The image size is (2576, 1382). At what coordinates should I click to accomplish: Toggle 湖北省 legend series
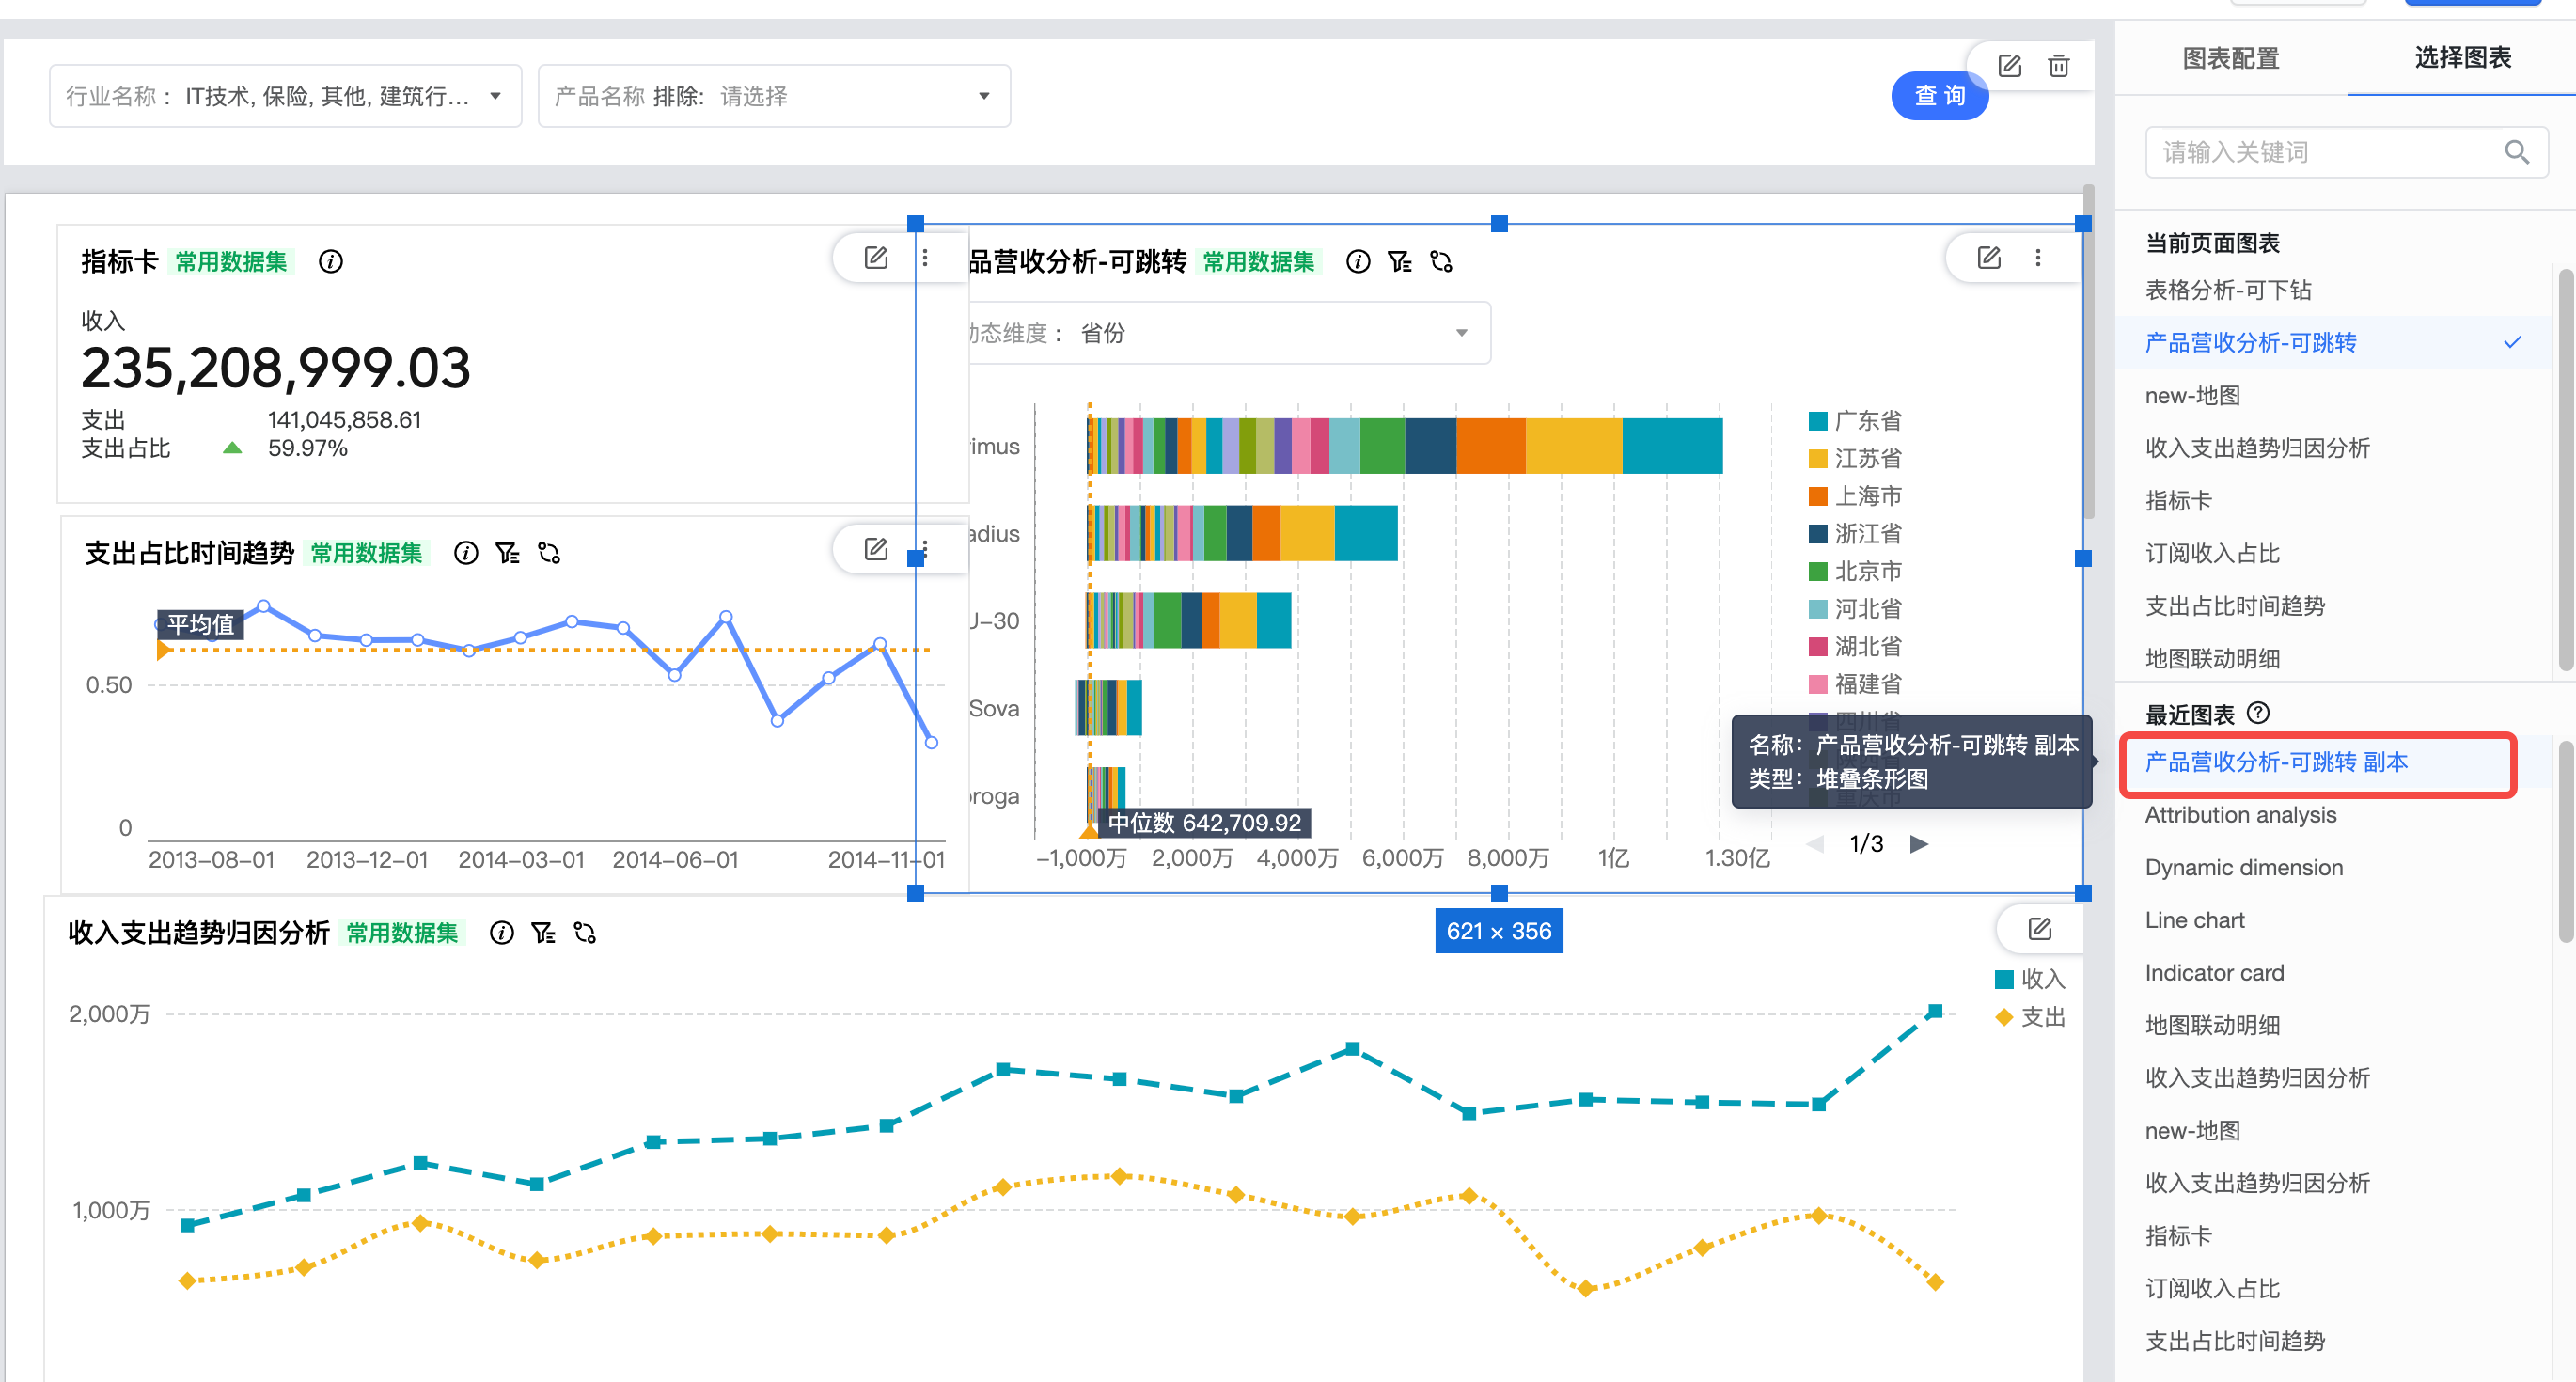[1856, 646]
